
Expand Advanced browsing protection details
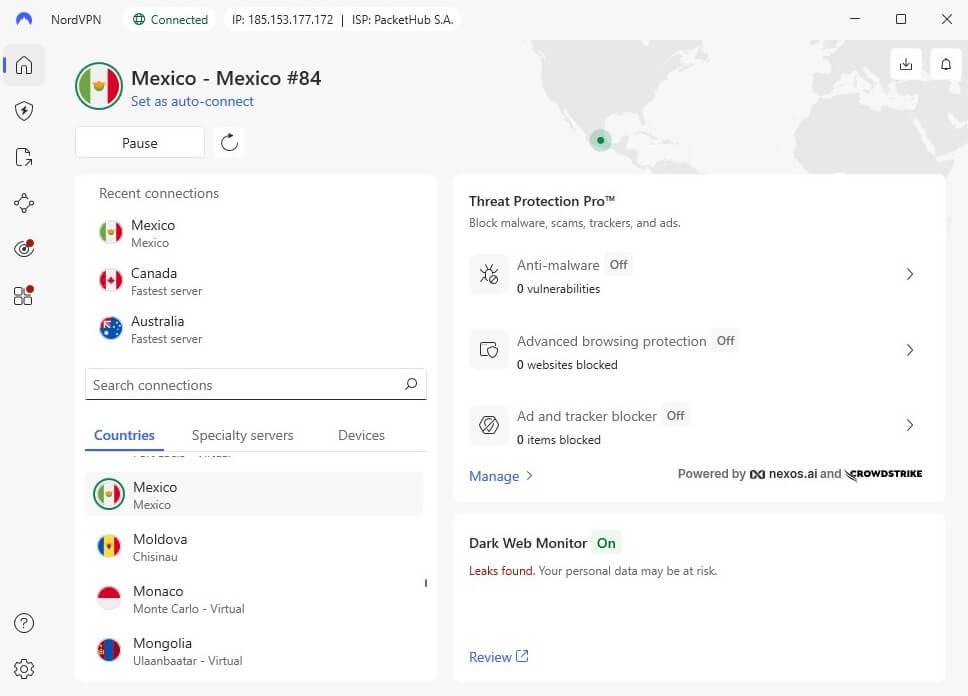(910, 350)
